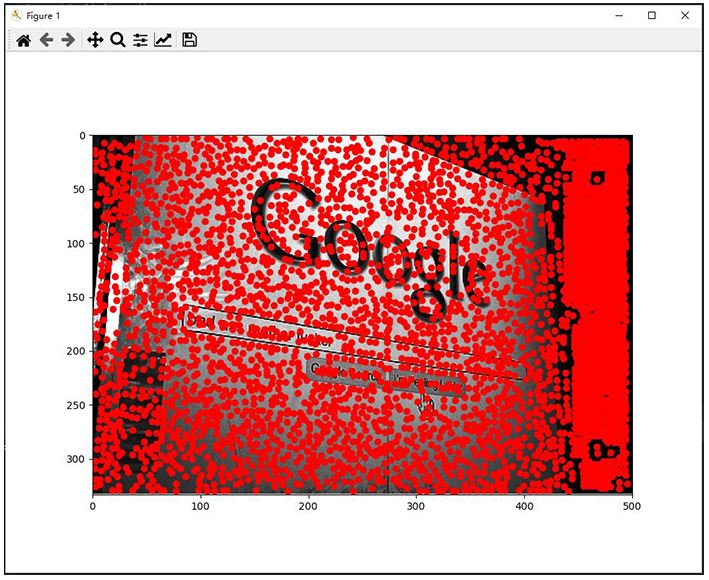Screen dimensions: 709x580
Task: Save the figure with the floppy disk icon
Action: pyautogui.click(x=189, y=40)
